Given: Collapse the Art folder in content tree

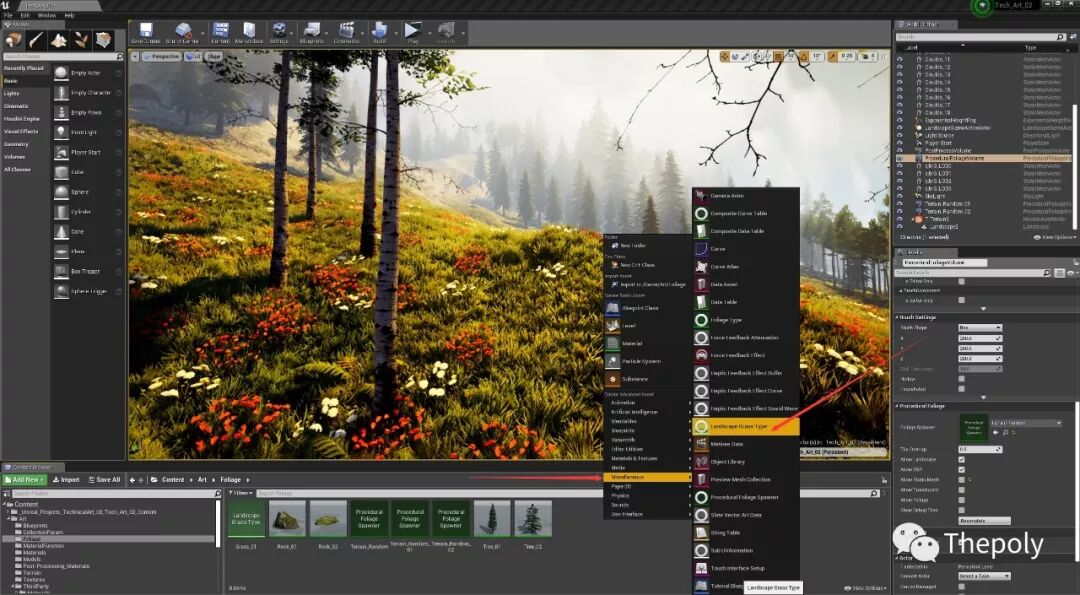Looking at the screenshot, I should click(x=9, y=519).
